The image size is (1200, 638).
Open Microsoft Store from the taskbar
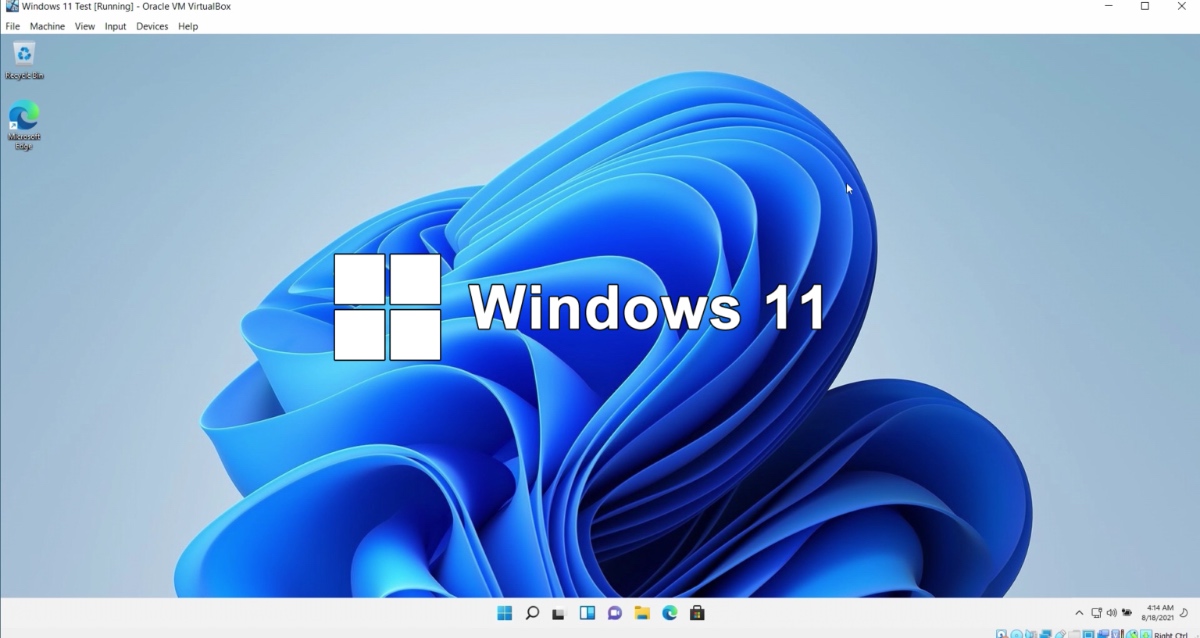tap(697, 613)
